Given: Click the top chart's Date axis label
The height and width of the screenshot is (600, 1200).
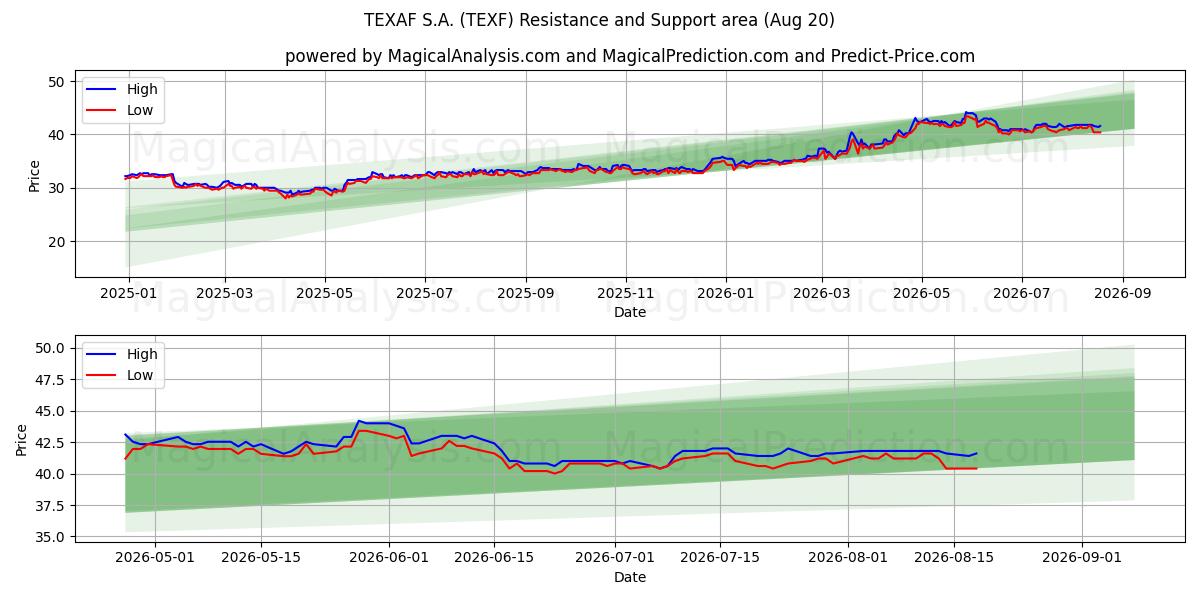Looking at the screenshot, I should [630, 312].
